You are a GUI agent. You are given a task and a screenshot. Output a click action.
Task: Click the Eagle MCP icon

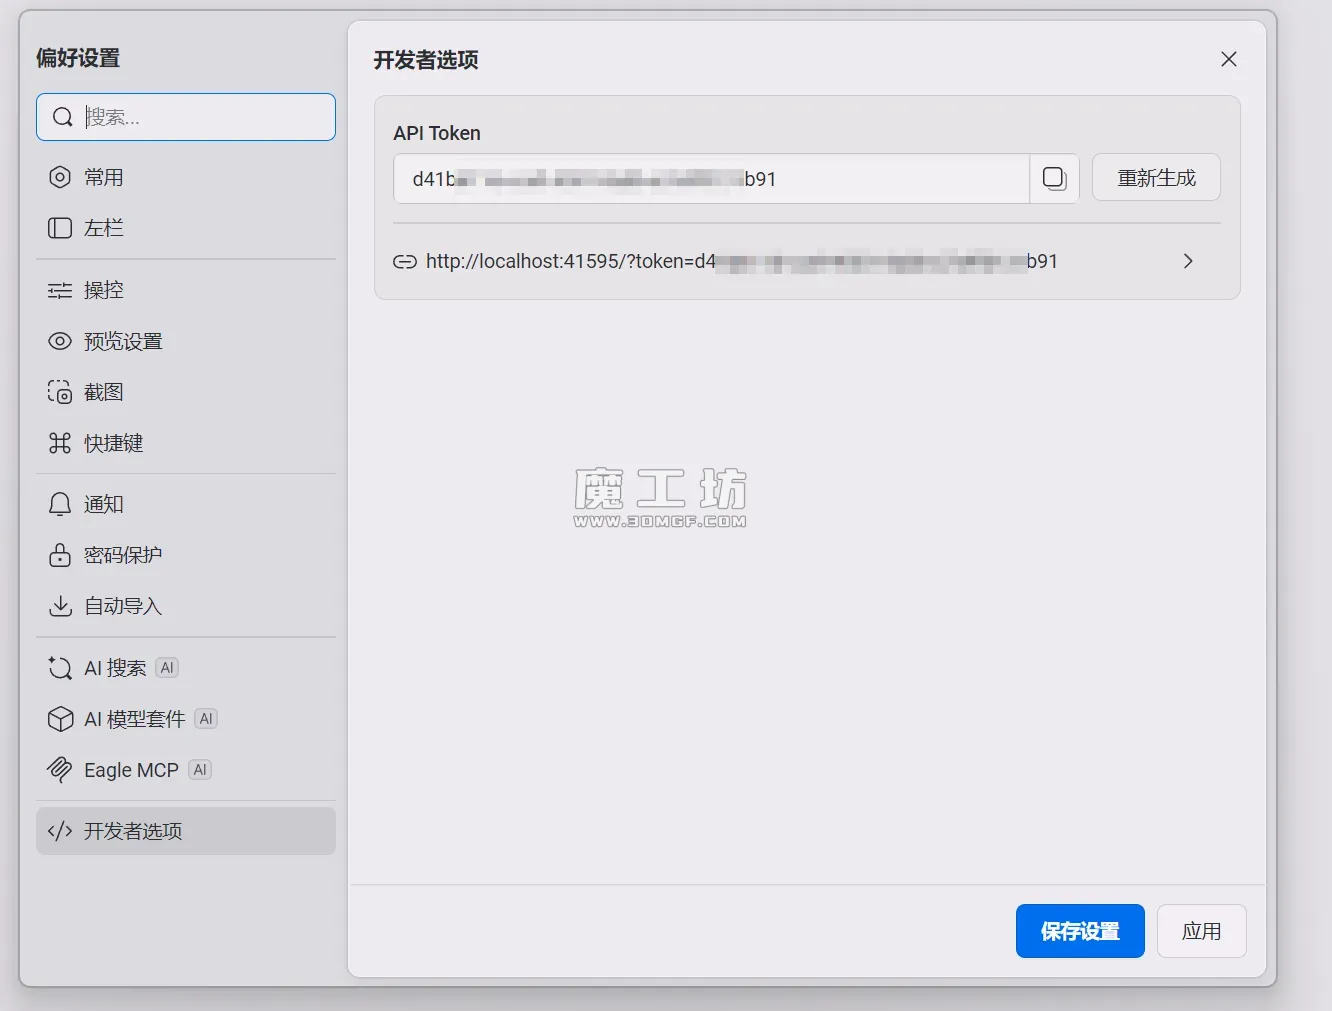[60, 770]
